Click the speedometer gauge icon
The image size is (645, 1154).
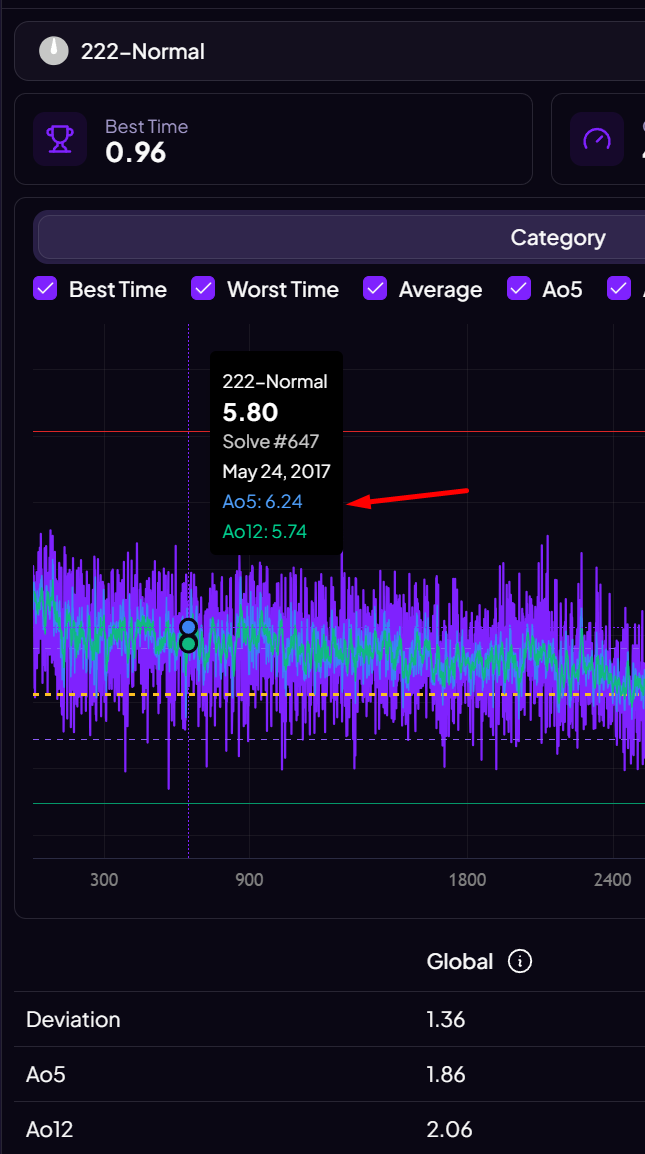pos(597,138)
